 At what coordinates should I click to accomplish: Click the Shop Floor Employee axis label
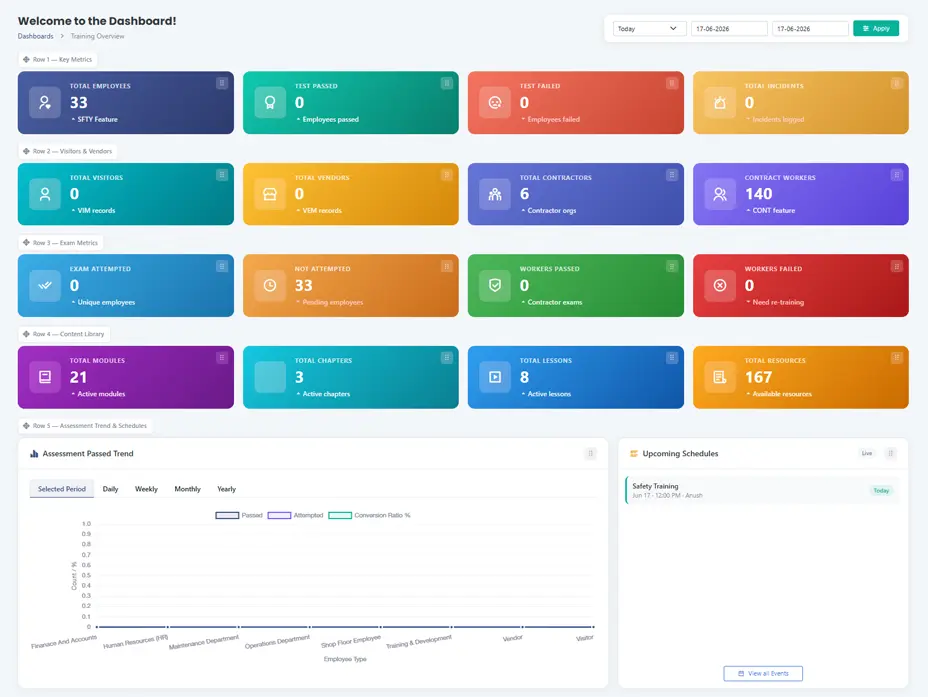pos(351,641)
